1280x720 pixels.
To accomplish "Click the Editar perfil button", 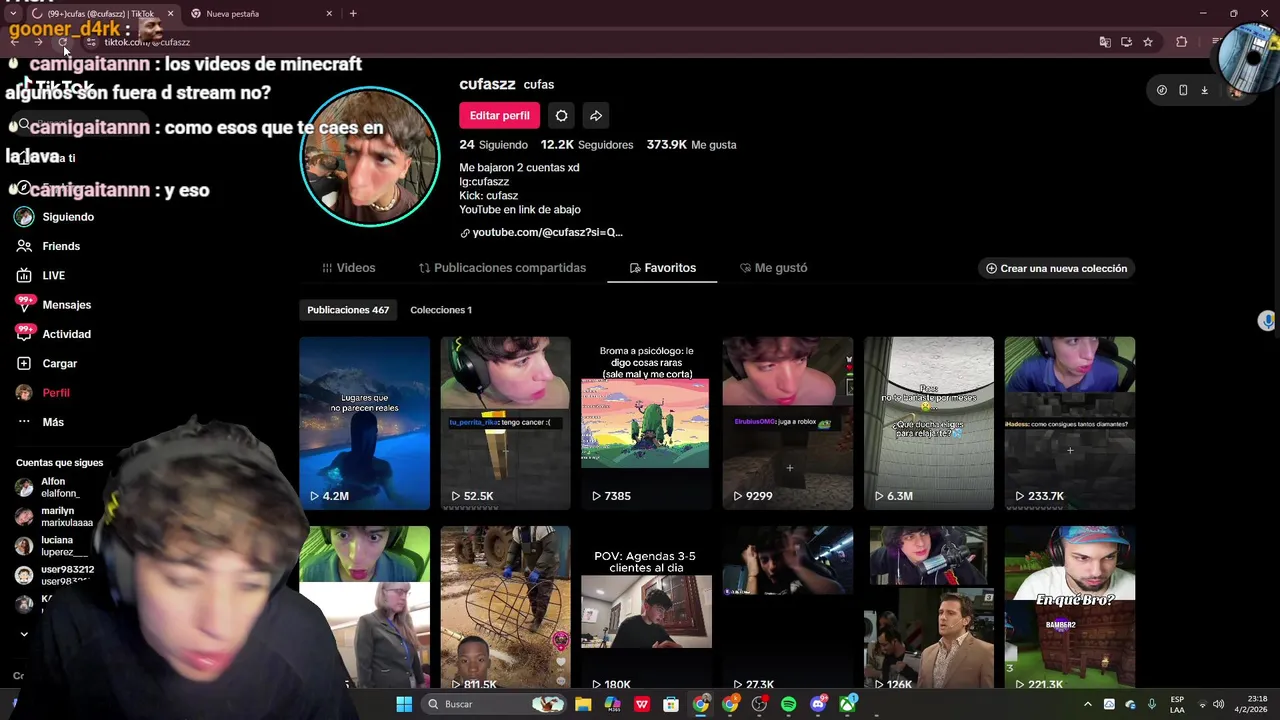I will (x=499, y=116).
